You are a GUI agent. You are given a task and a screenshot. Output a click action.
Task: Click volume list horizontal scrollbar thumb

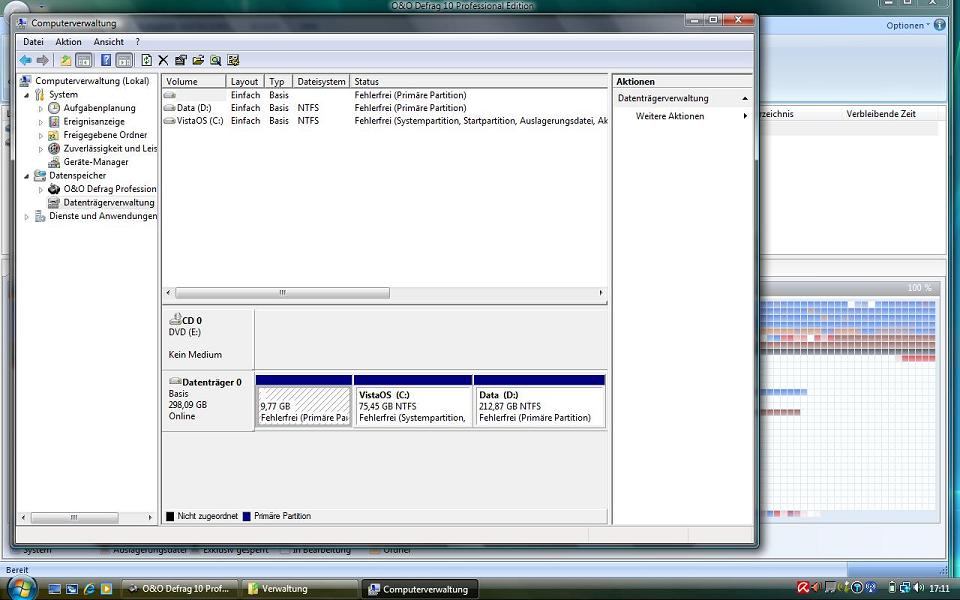[x=282, y=293]
